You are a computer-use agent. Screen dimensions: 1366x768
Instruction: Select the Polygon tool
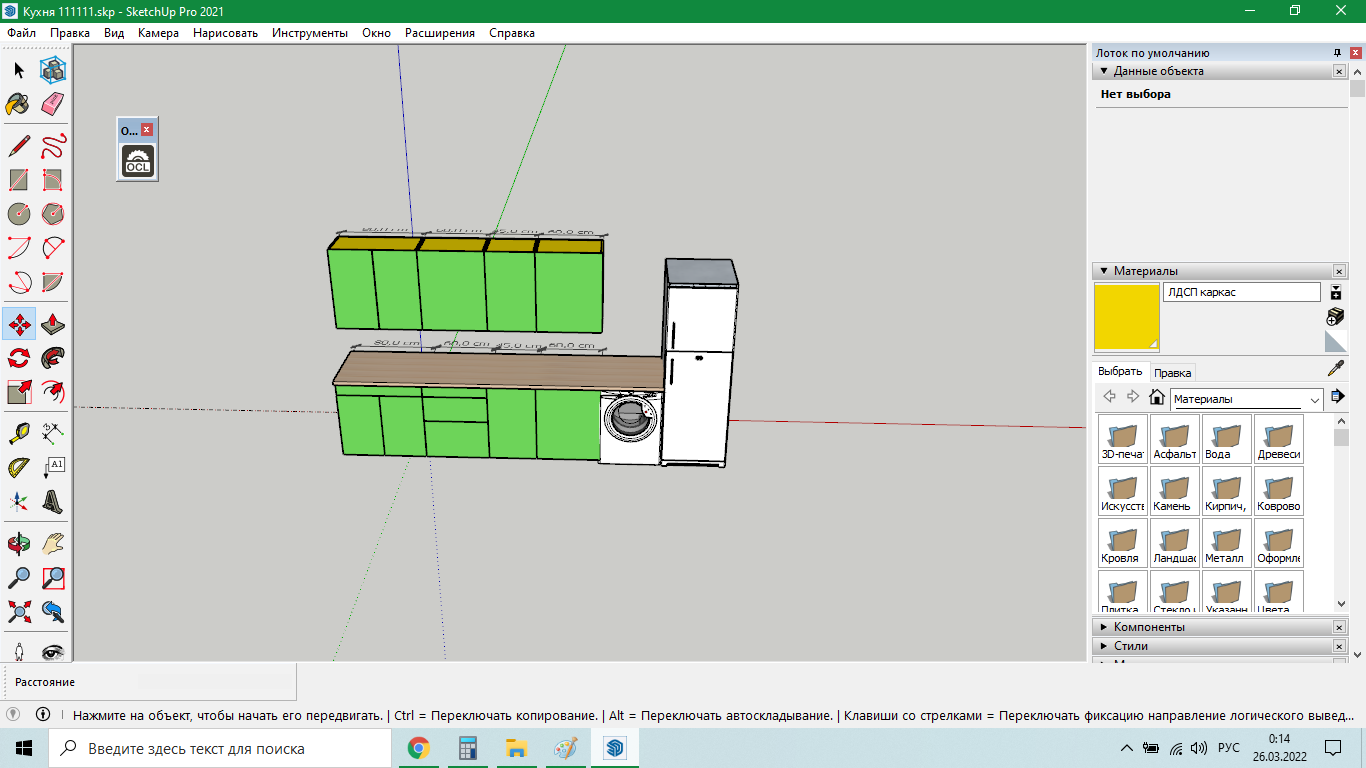[53, 214]
